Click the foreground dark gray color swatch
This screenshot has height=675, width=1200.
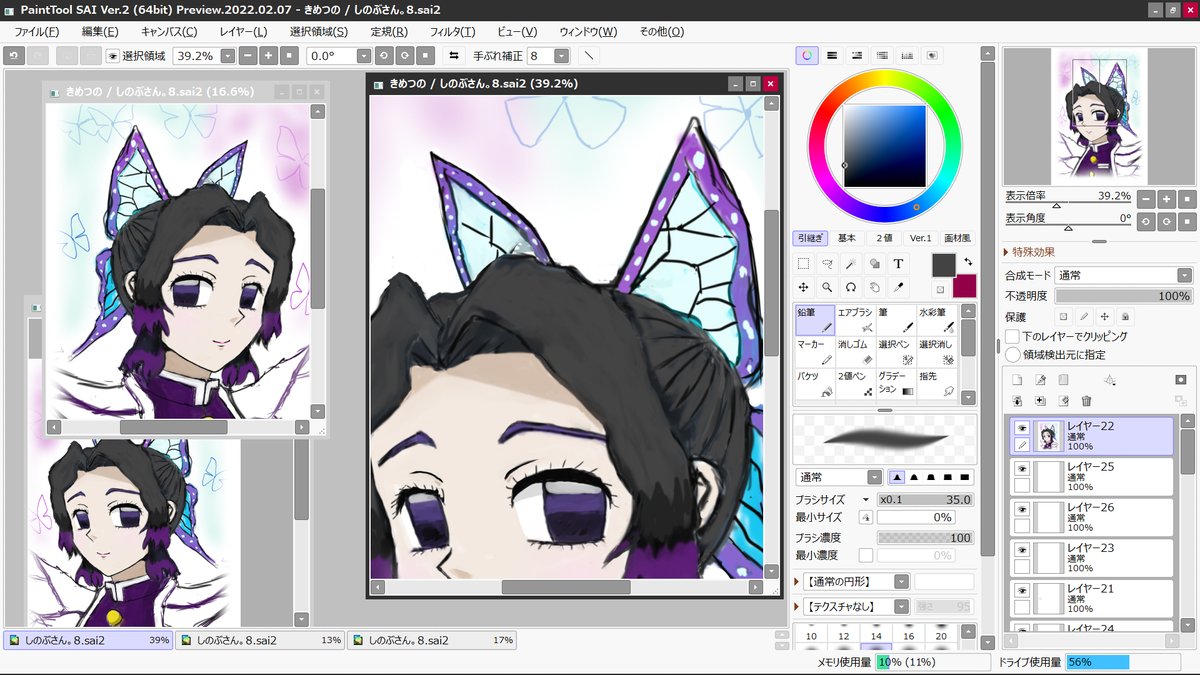944,265
